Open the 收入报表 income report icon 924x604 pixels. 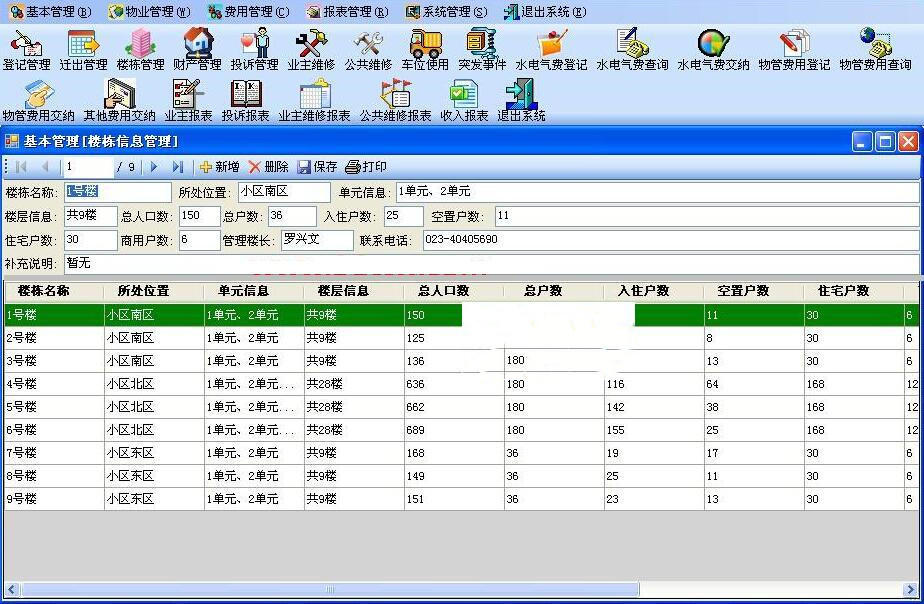point(464,99)
